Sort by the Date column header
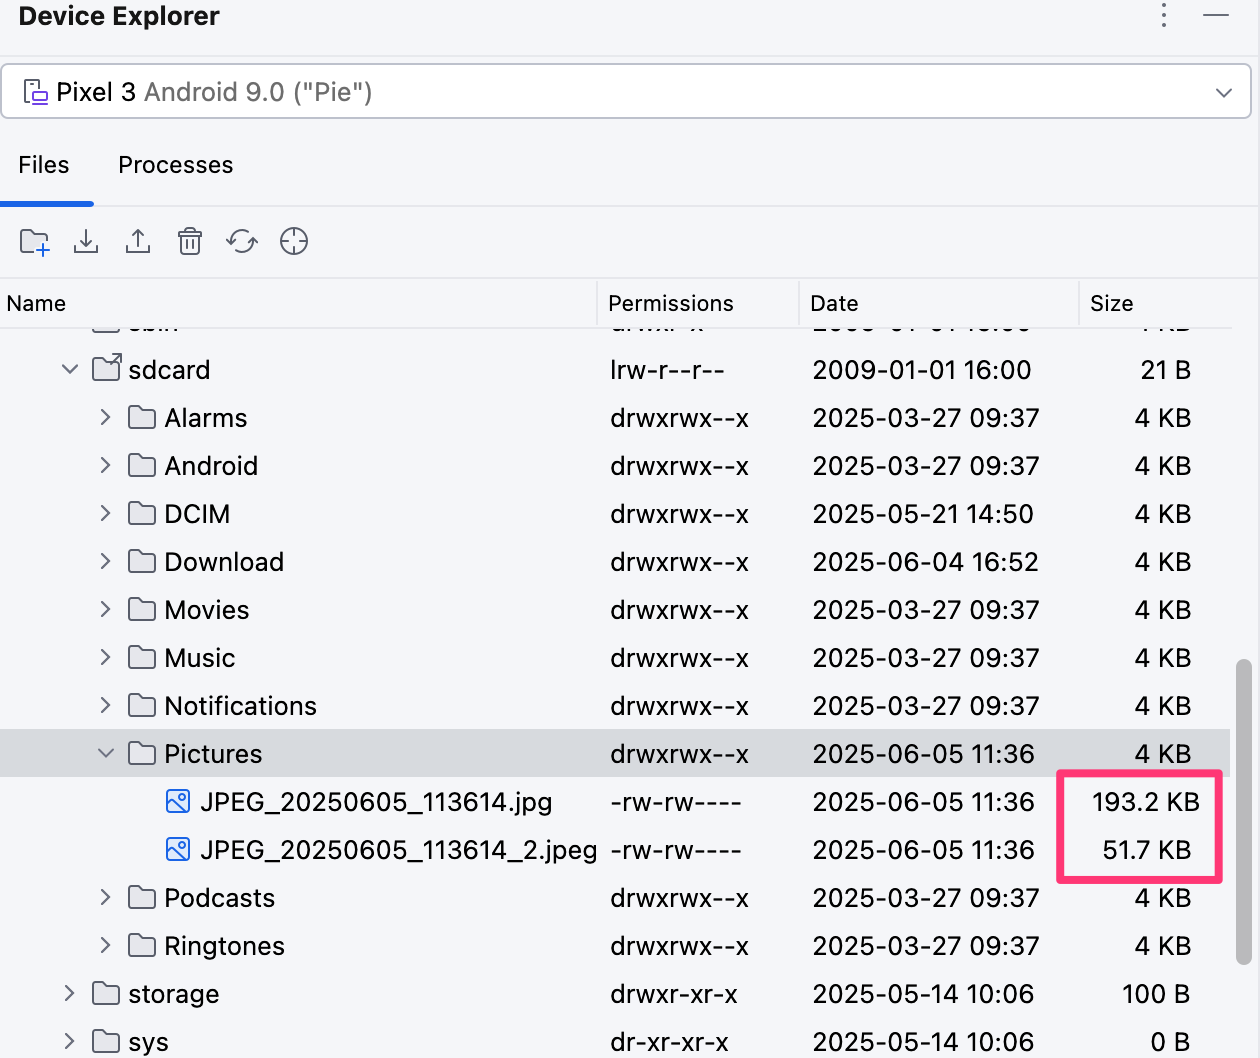The height and width of the screenshot is (1058, 1260). 835,304
